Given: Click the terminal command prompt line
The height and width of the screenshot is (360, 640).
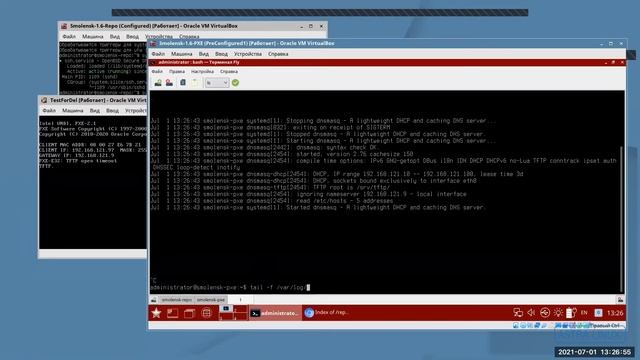Looking at the screenshot, I should click(x=230, y=287).
